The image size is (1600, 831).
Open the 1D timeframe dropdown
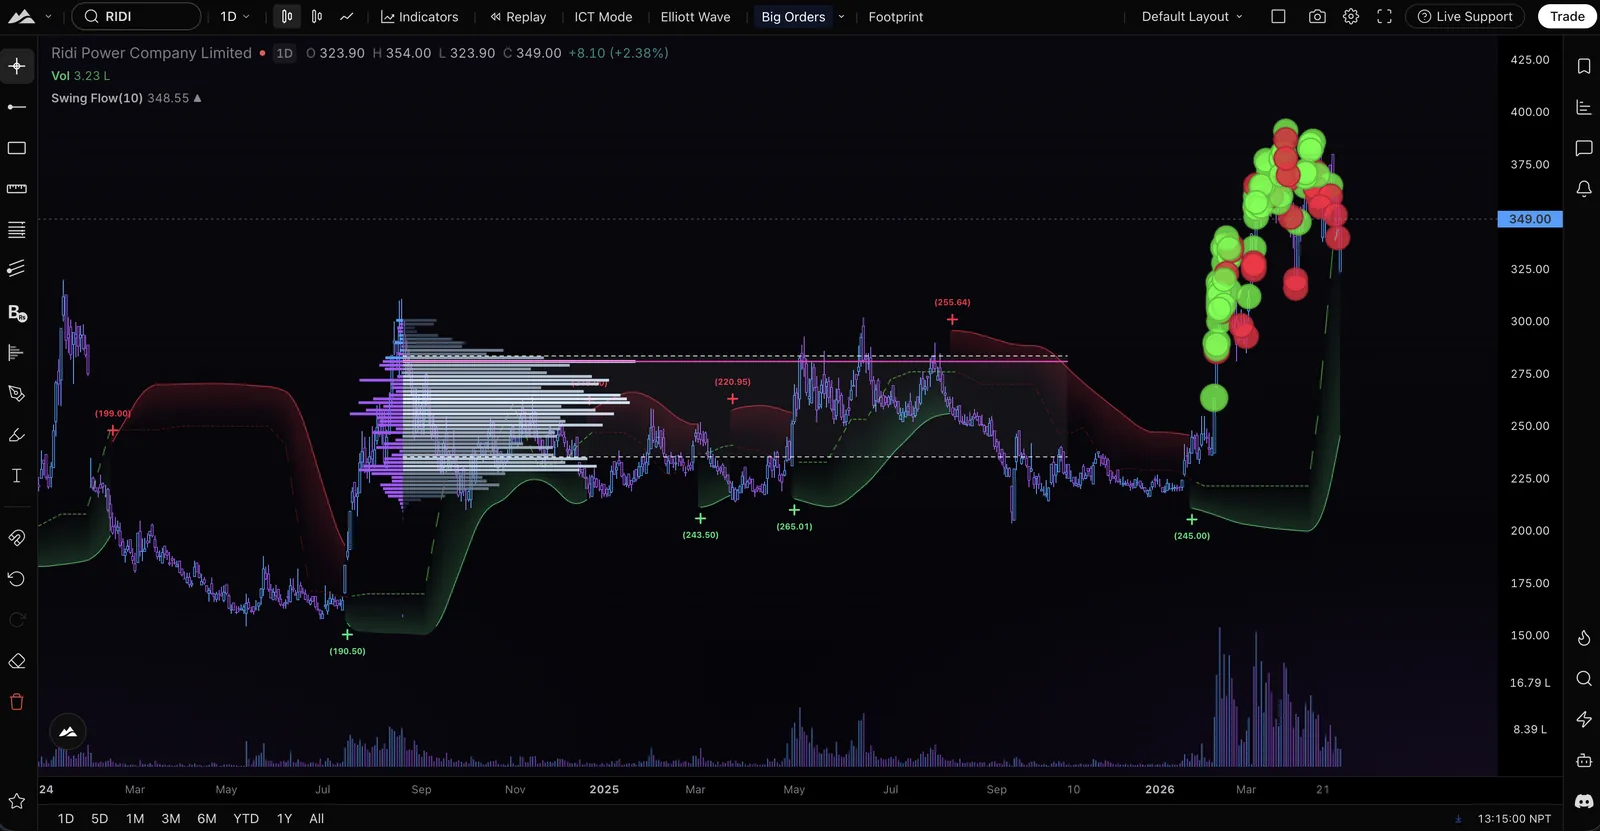pos(235,17)
